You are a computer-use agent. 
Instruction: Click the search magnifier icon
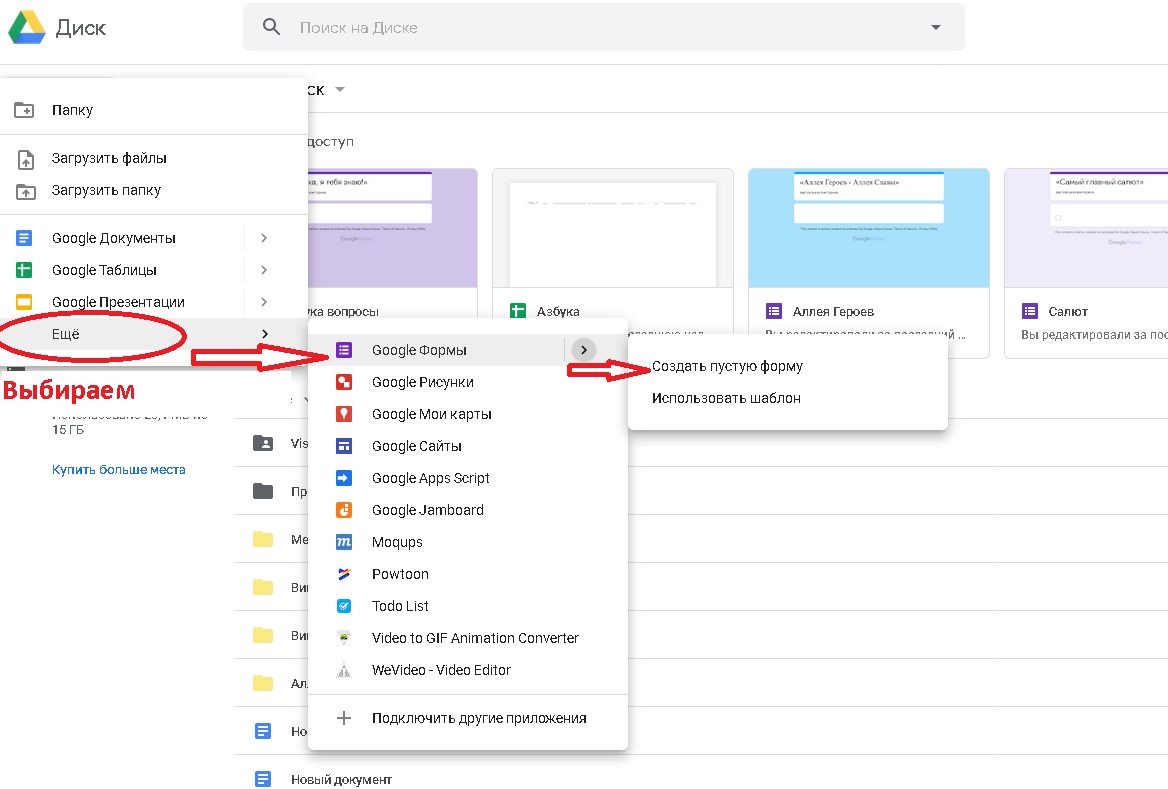point(271,28)
